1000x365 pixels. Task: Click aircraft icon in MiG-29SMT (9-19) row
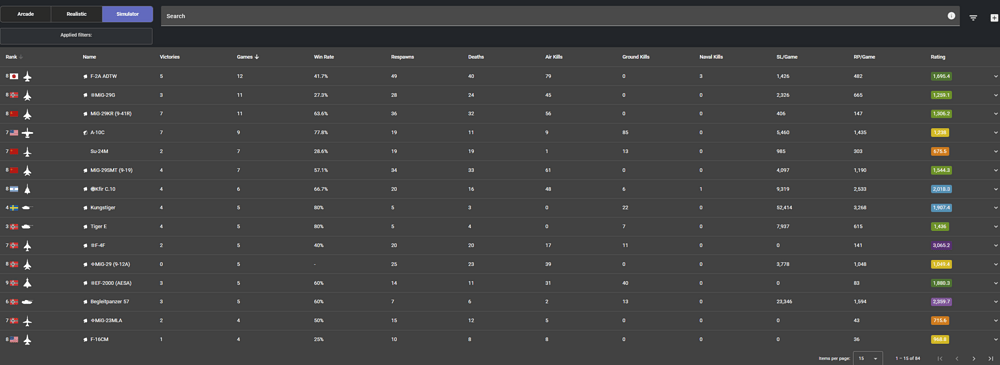tap(27, 170)
